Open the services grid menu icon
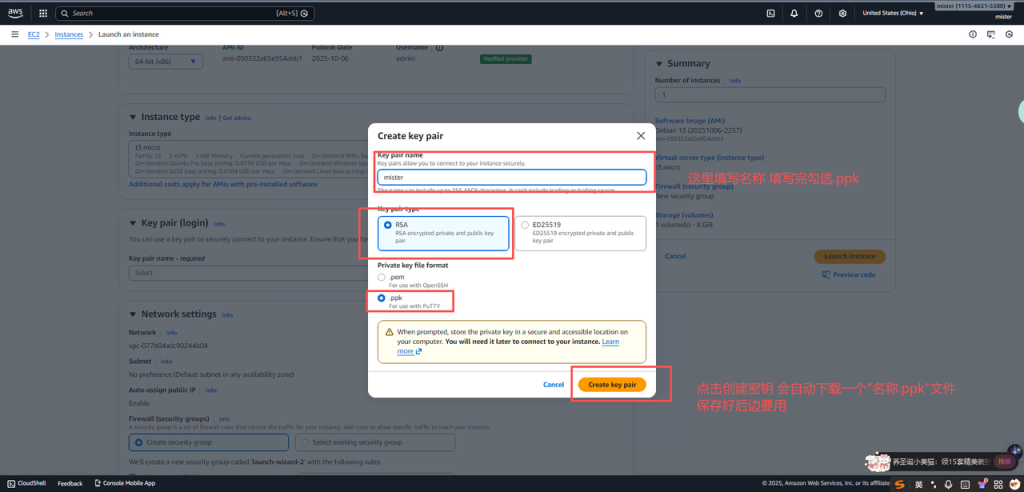 click(x=43, y=13)
